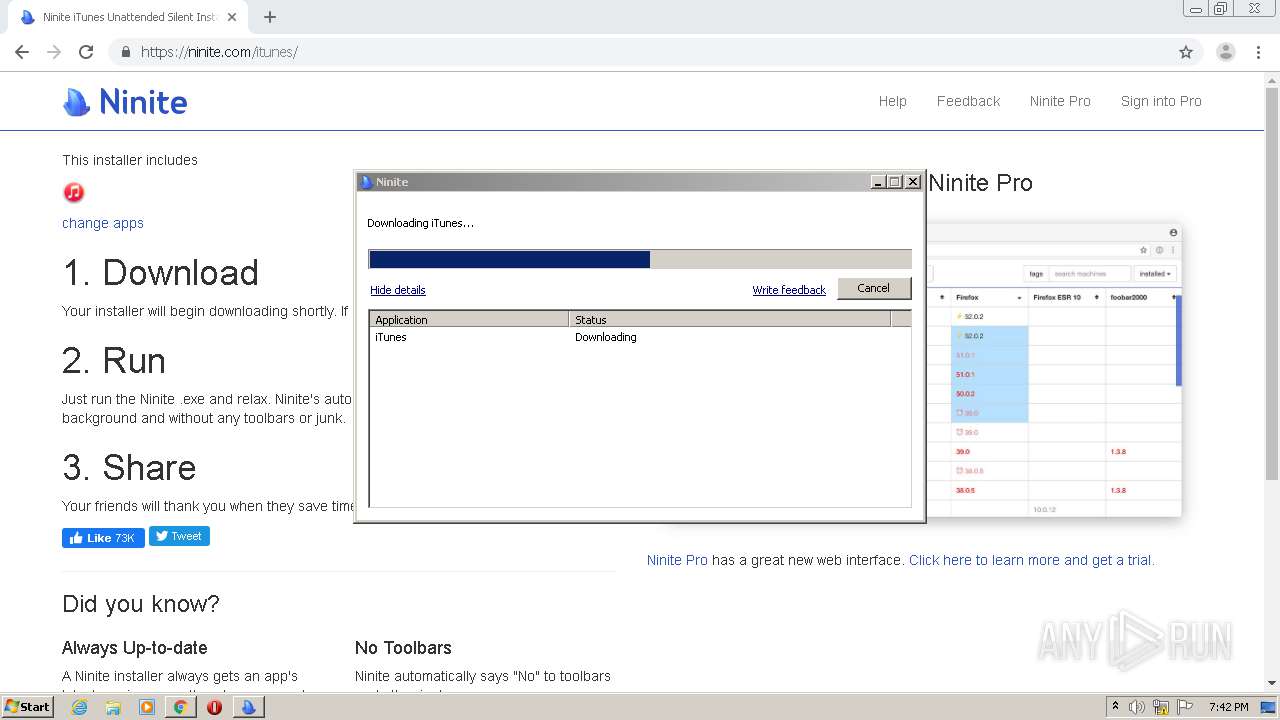Open the Help page link
This screenshot has height=720, width=1280.
tap(893, 101)
